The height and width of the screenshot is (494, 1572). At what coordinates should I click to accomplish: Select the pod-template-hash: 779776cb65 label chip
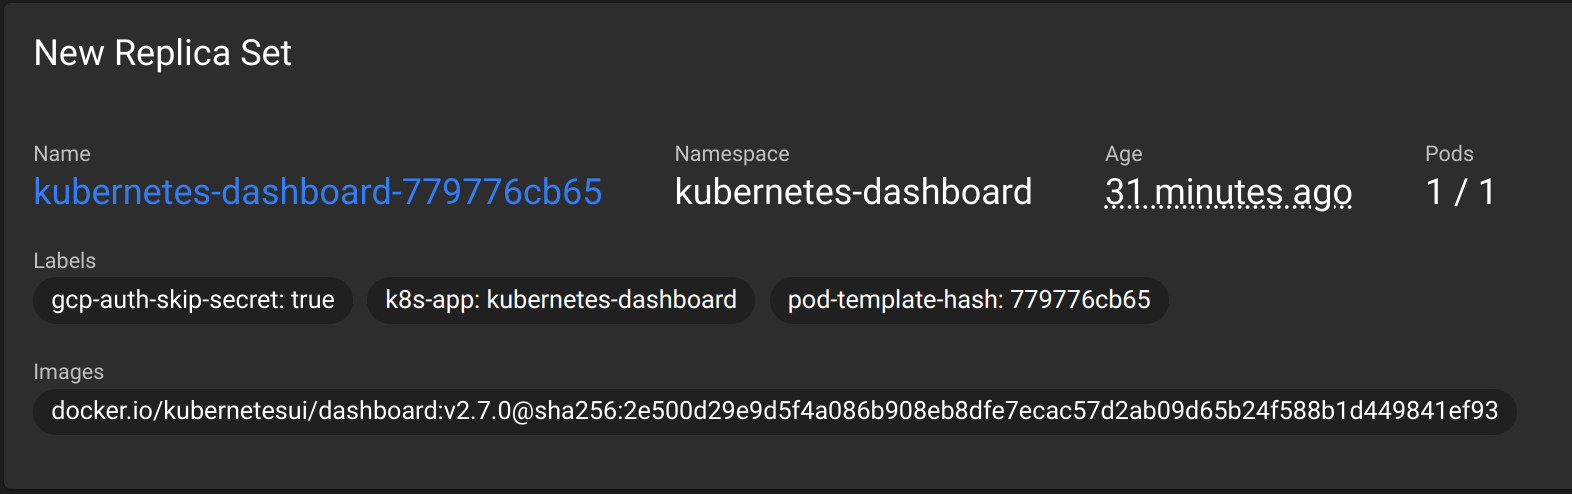969,300
